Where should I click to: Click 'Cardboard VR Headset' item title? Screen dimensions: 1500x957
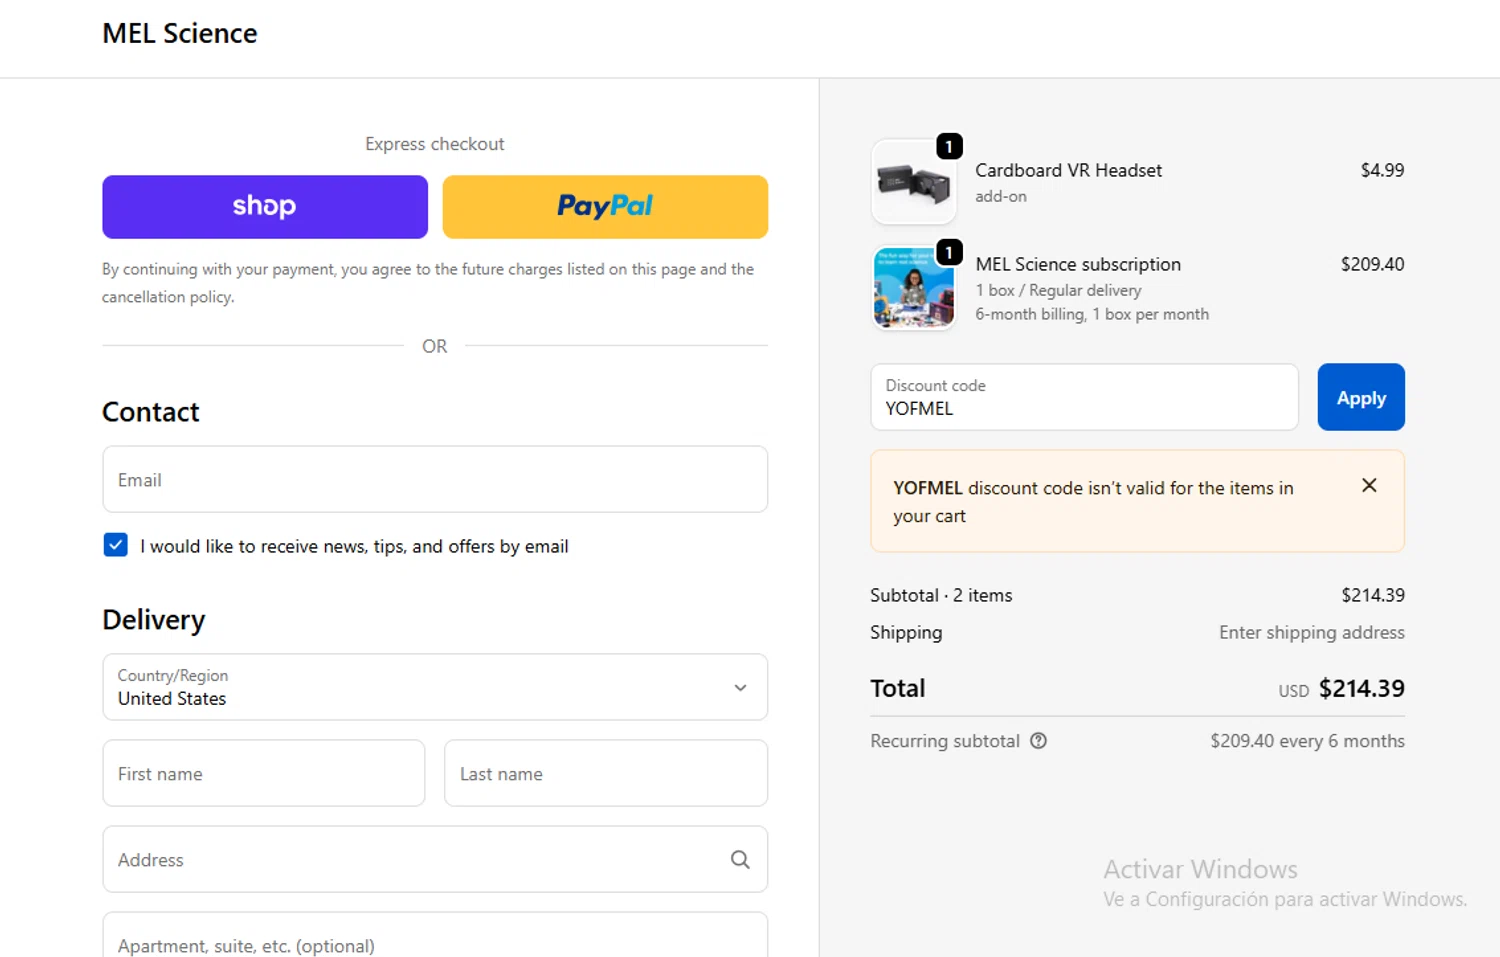point(1068,170)
